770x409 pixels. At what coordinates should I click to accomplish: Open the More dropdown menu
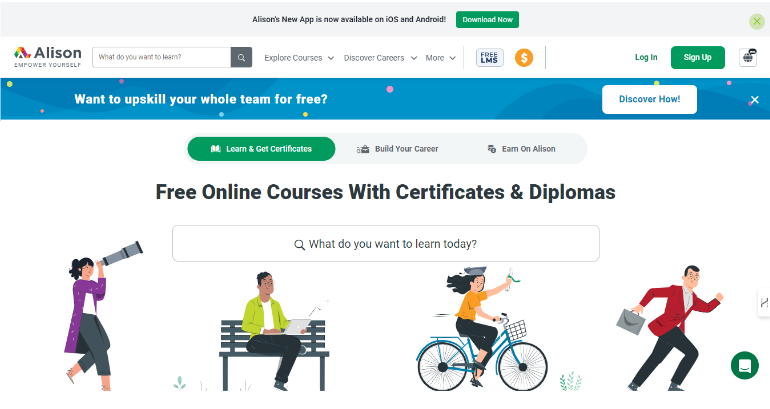pos(440,58)
